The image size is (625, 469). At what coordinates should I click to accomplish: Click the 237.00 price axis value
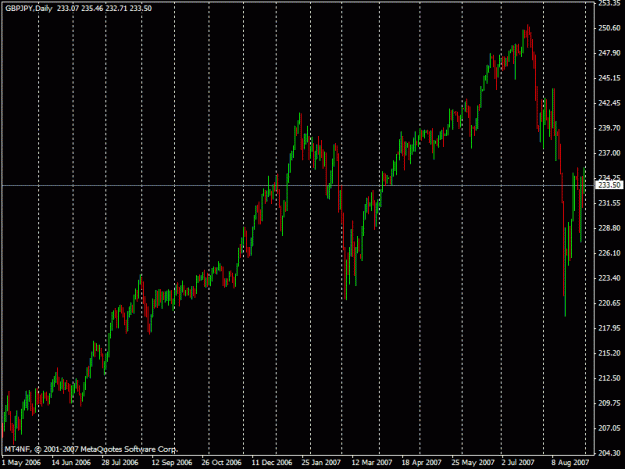(609, 153)
